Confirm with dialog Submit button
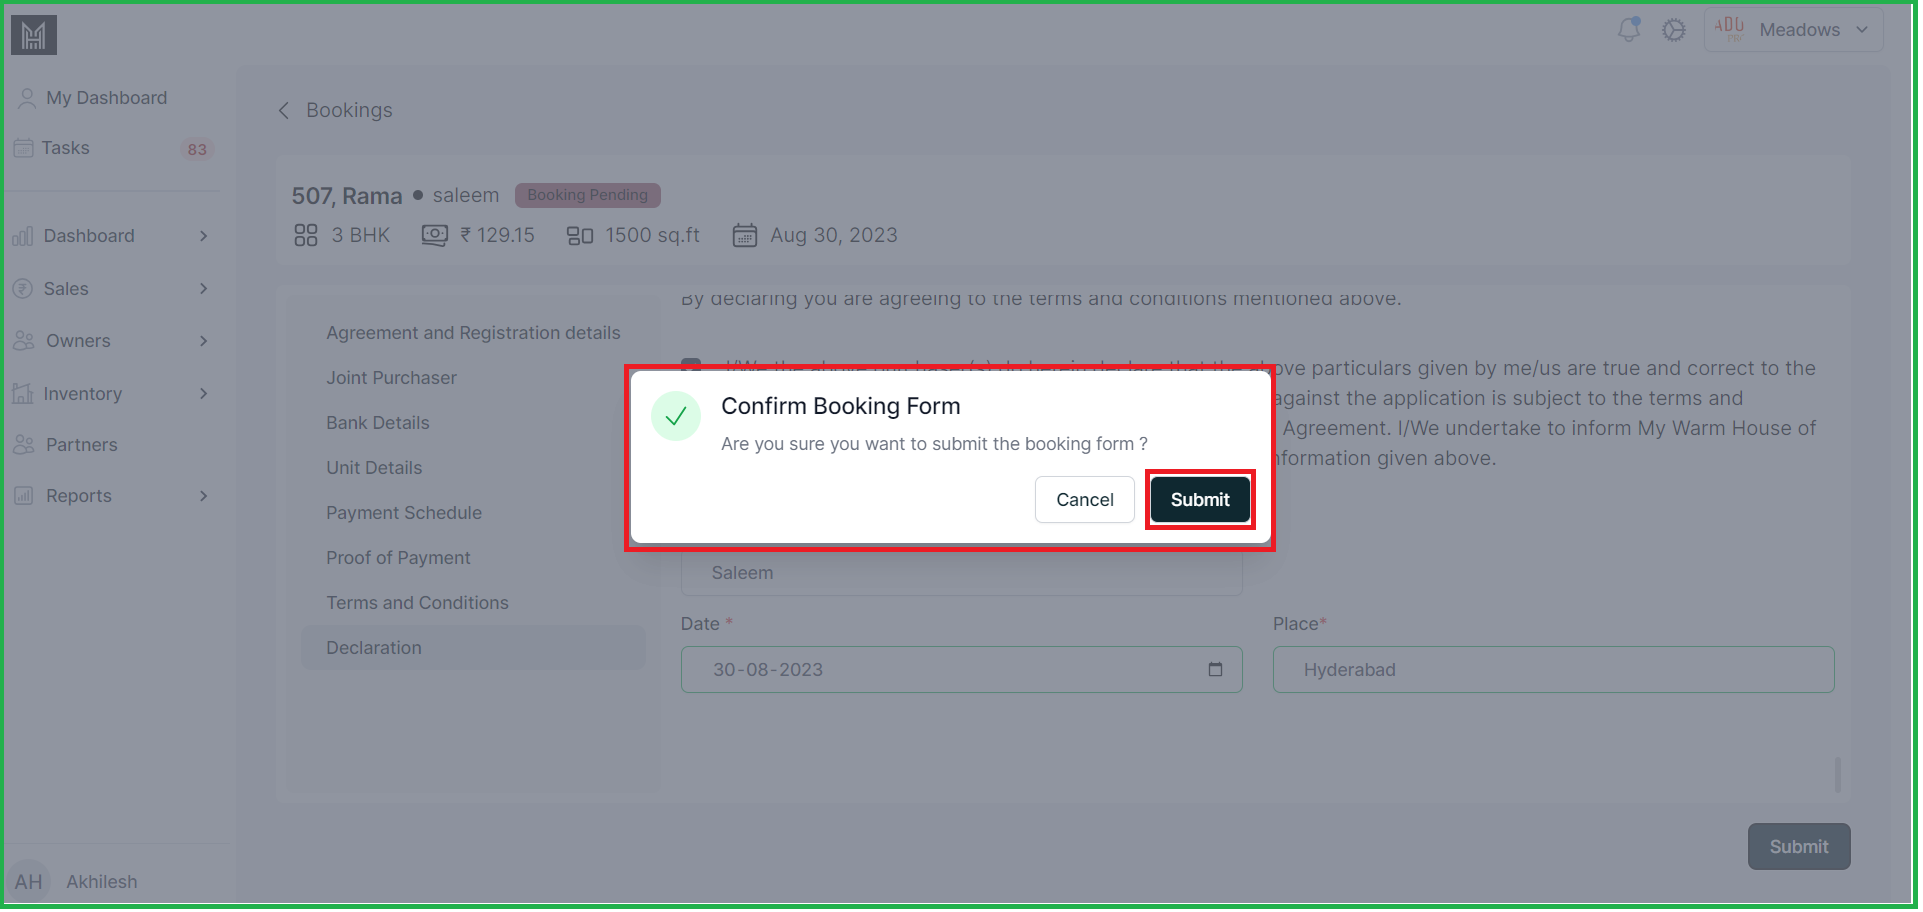Image resolution: width=1923 pixels, height=912 pixels. point(1200,500)
